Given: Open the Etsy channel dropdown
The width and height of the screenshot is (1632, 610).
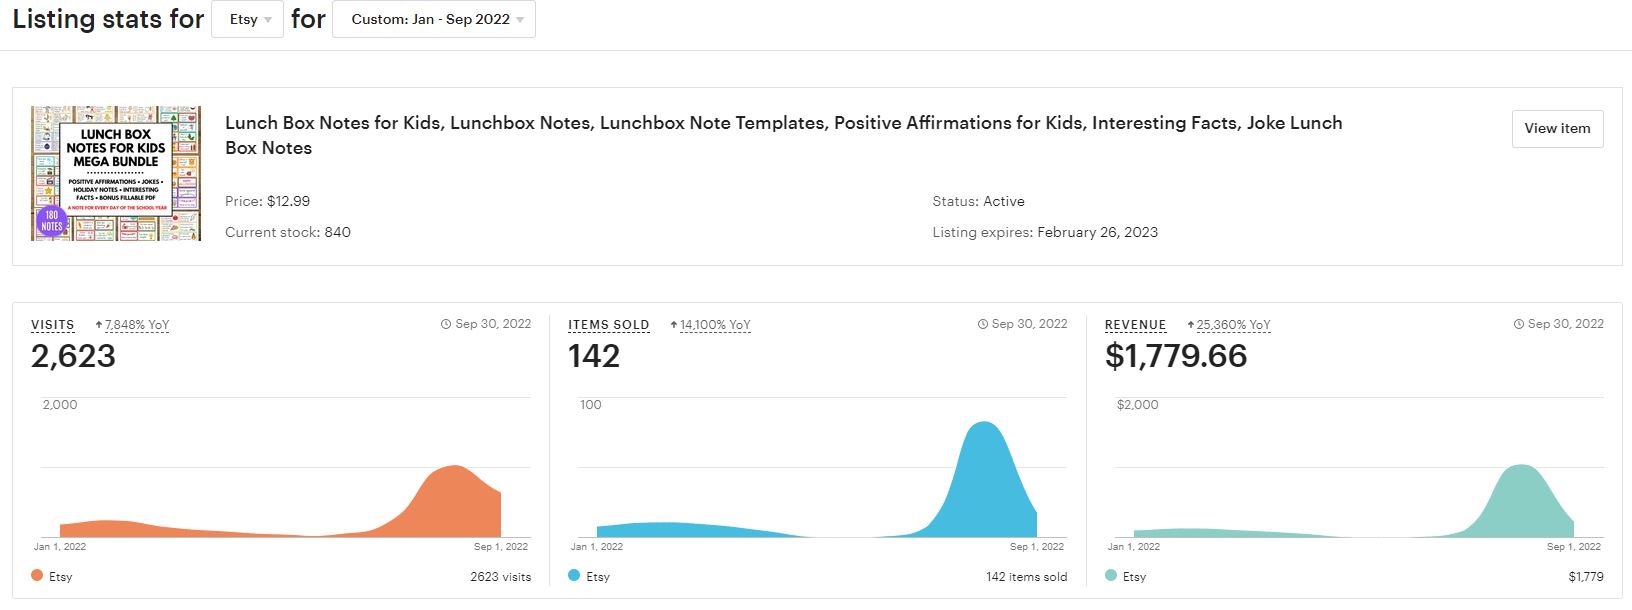Looking at the screenshot, I should coord(248,19).
